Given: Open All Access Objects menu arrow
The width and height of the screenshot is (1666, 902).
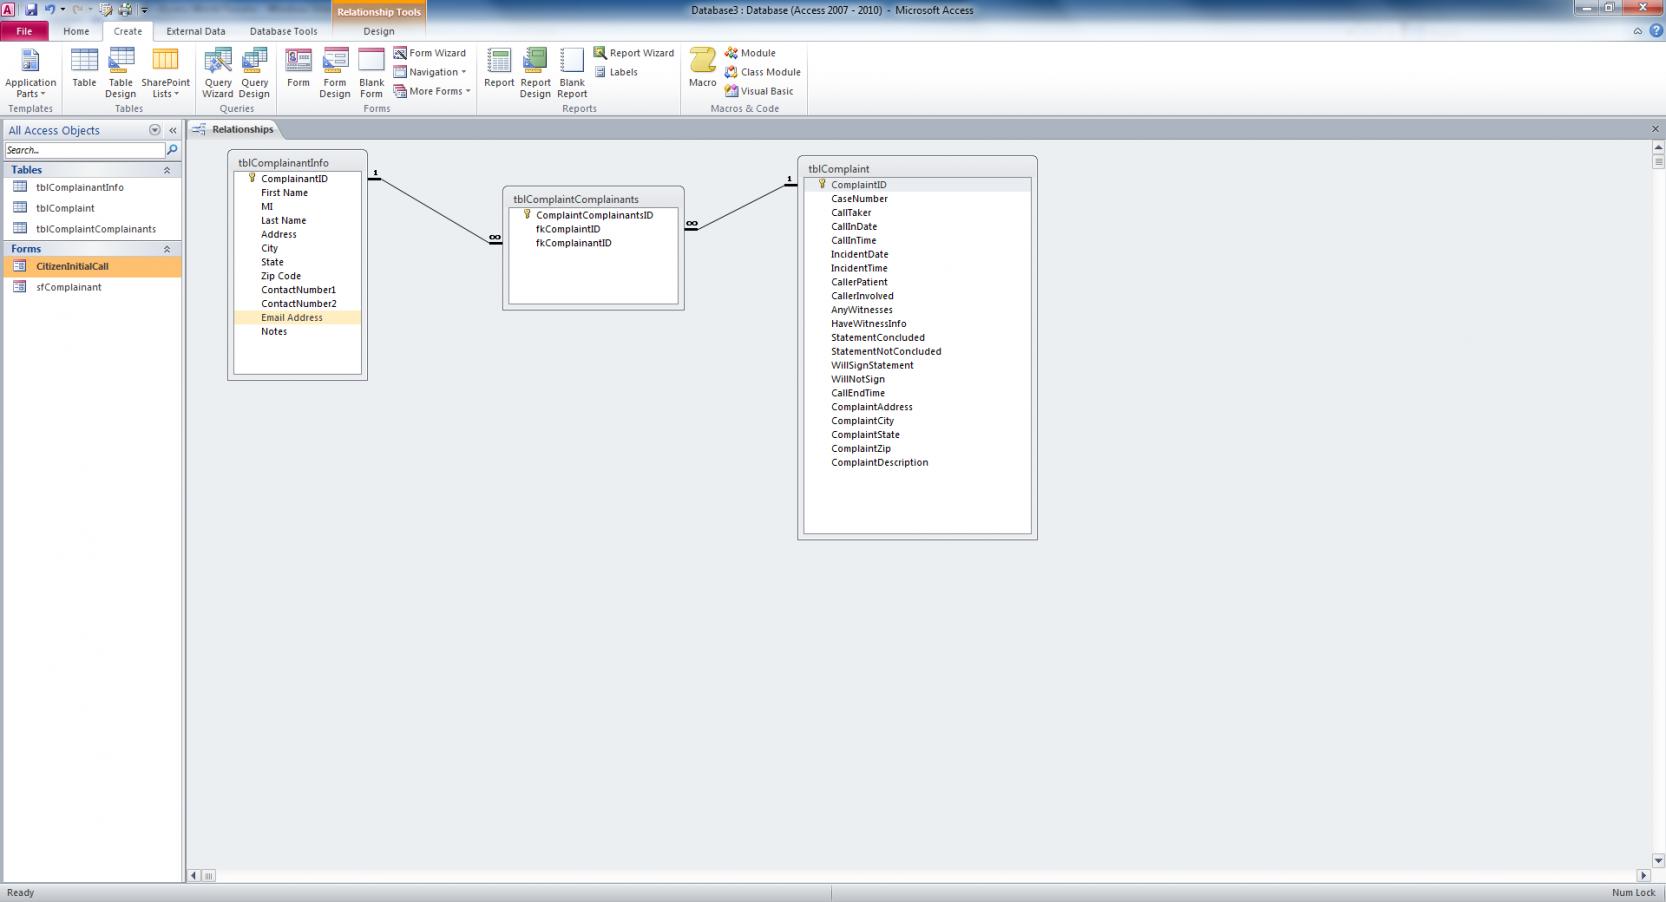Looking at the screenshot, I should click(x=154, y=130).
